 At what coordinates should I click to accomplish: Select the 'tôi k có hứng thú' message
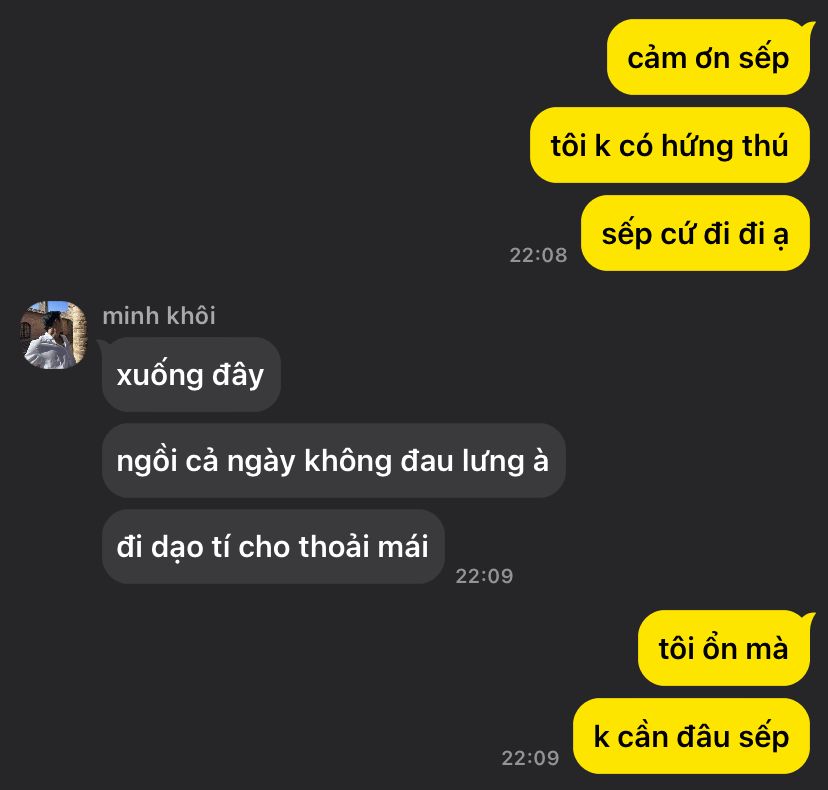click(x=670, y=145)
